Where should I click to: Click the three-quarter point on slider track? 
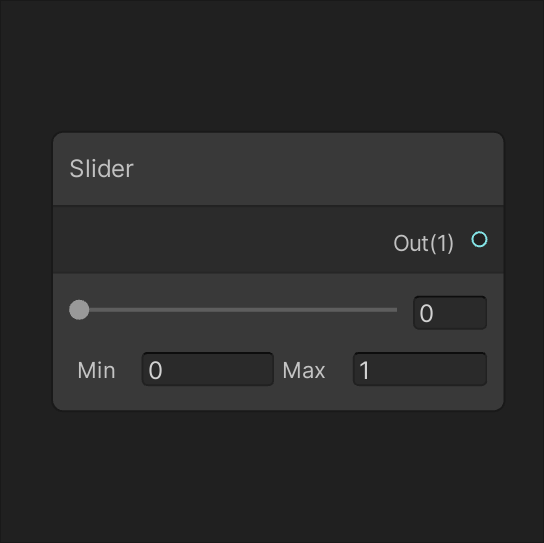317,309
